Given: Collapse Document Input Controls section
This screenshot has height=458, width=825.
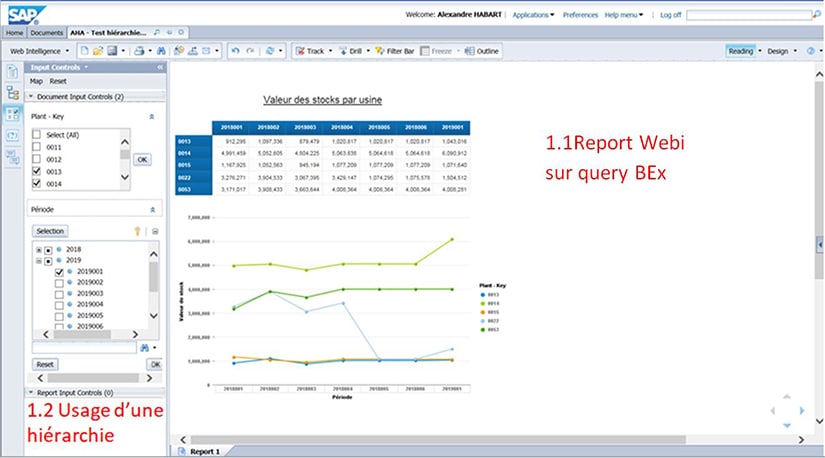Looking at the screenshot, I should click(x=31, y=96).
